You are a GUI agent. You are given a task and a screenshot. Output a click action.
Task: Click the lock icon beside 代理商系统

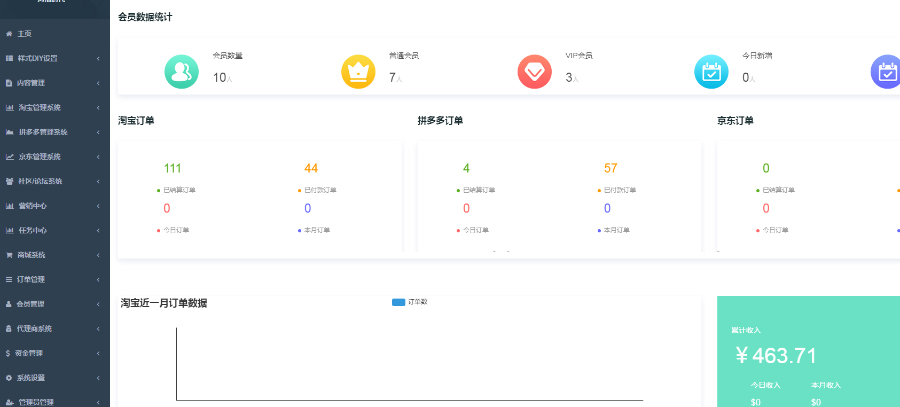(x=9, y=329)
